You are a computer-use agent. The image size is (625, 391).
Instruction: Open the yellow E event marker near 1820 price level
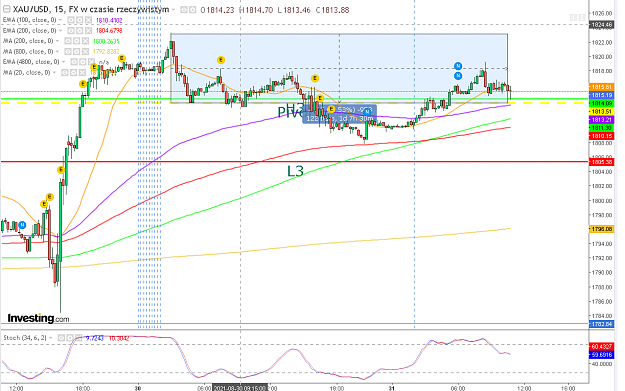[x=122, y=59]
